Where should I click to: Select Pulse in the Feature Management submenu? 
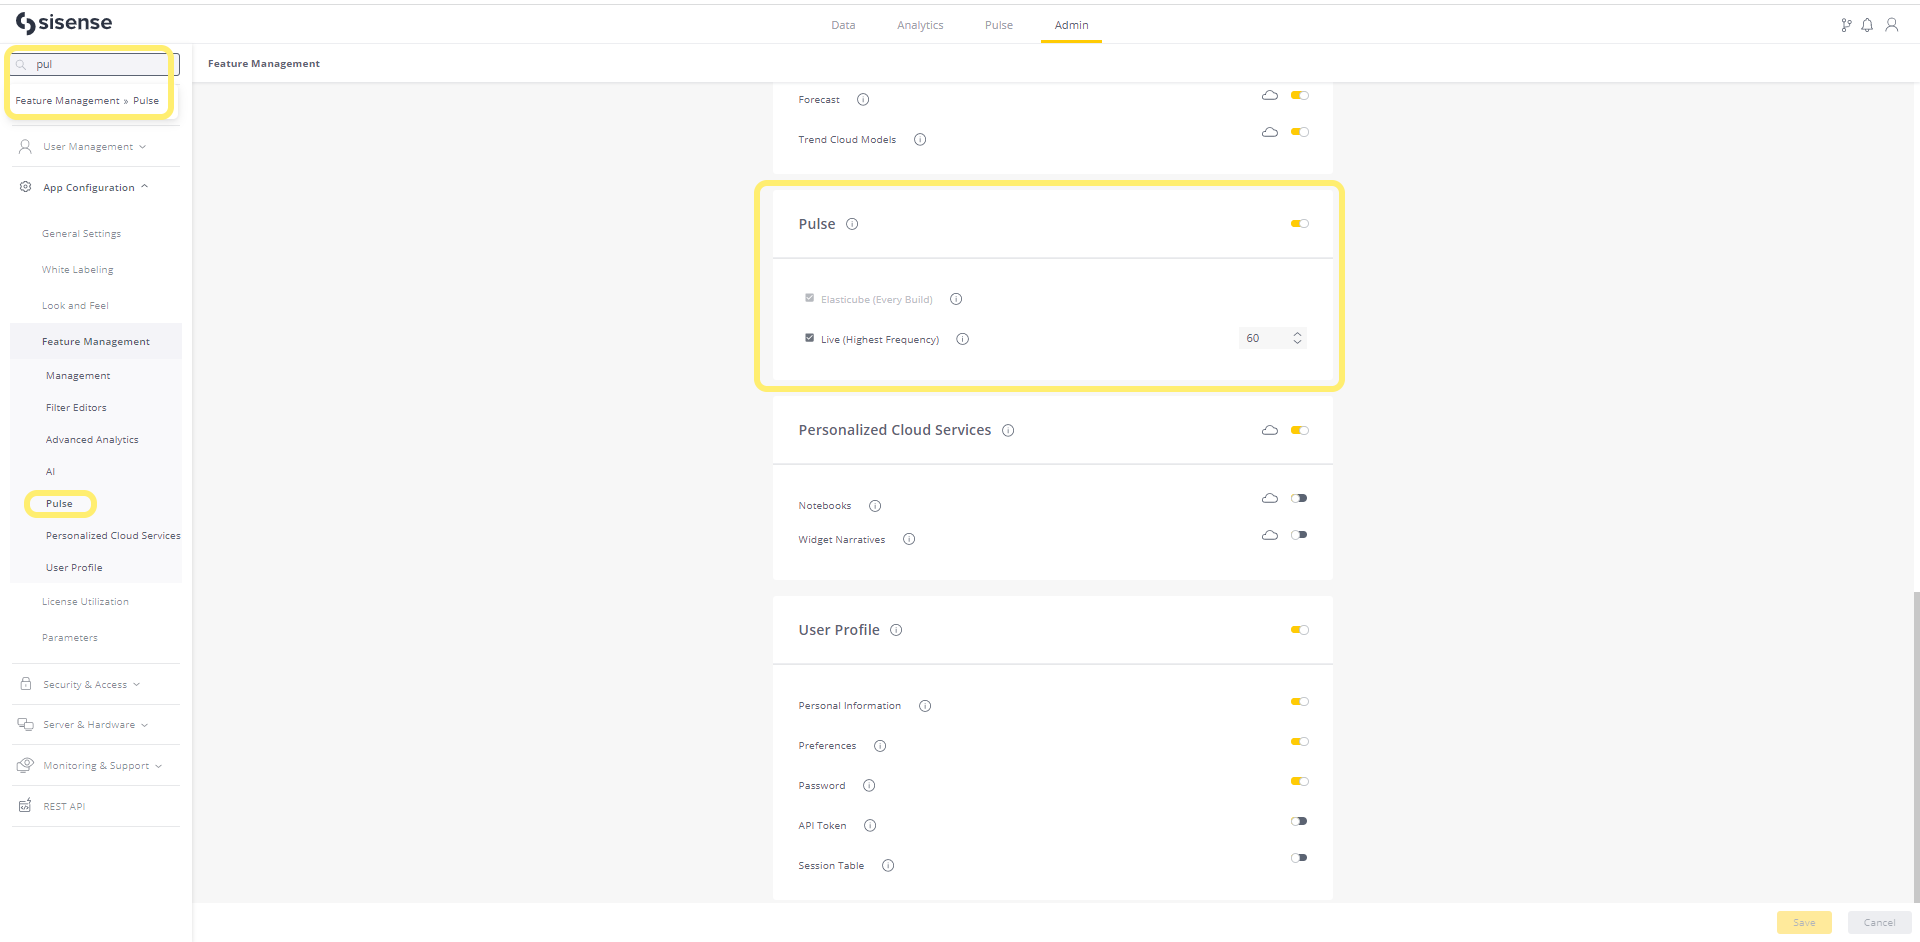point(59,504)
